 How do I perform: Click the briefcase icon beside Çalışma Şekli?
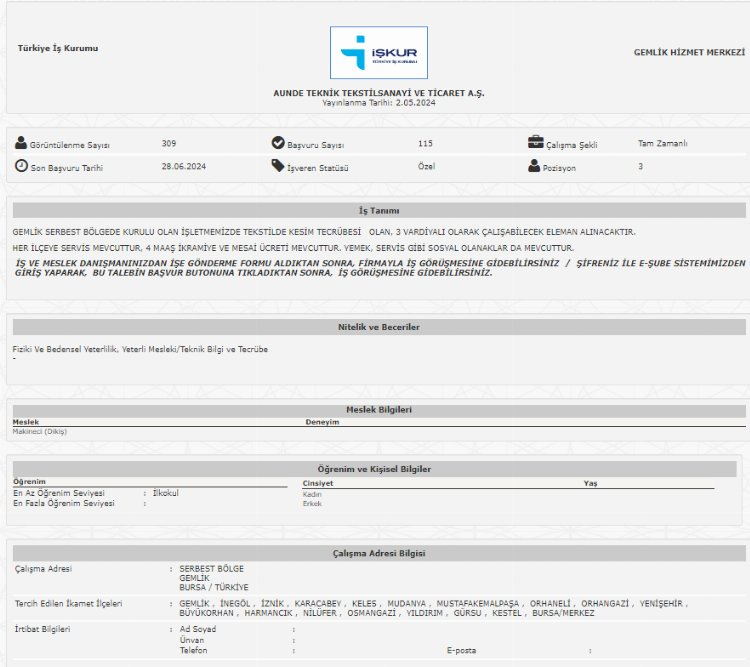pos(536,143)
